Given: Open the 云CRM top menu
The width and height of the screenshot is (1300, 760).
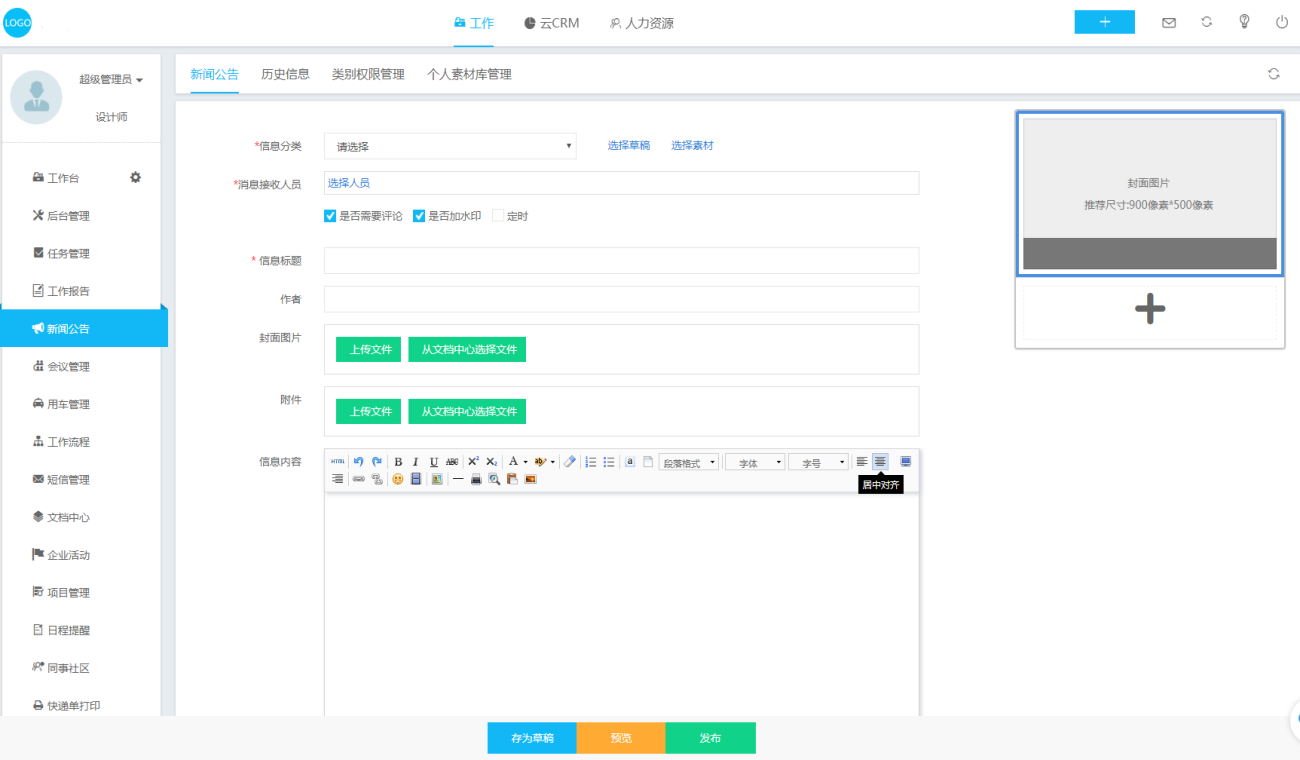Looking at the screenshot, I should (551, 23).
